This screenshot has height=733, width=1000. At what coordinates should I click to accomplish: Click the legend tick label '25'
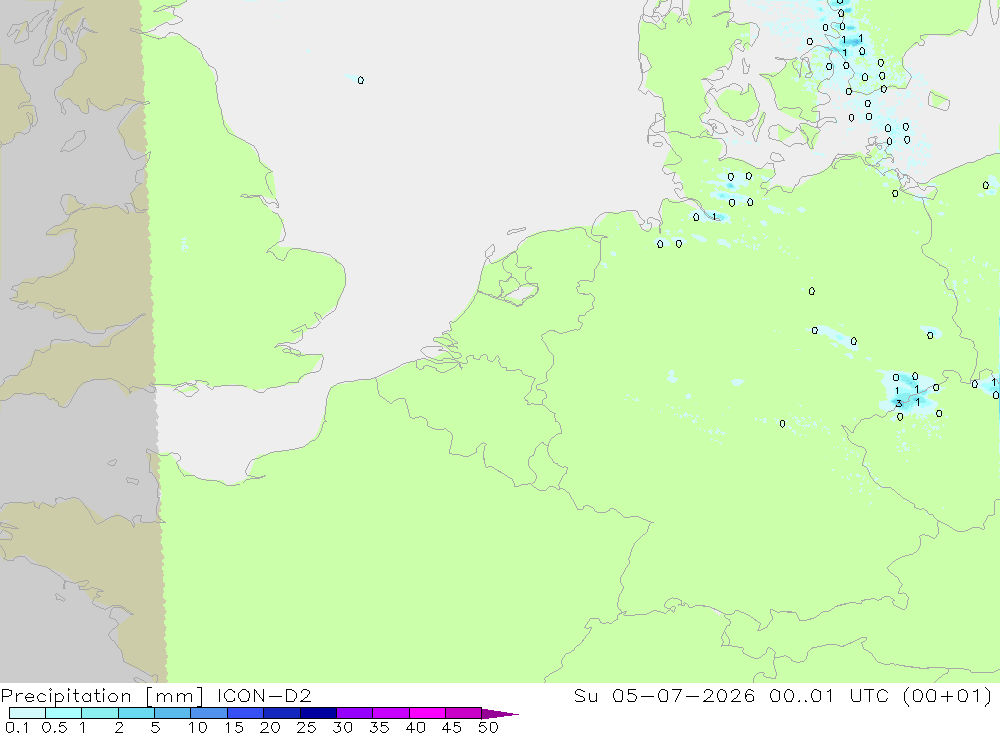pos(306,727)
